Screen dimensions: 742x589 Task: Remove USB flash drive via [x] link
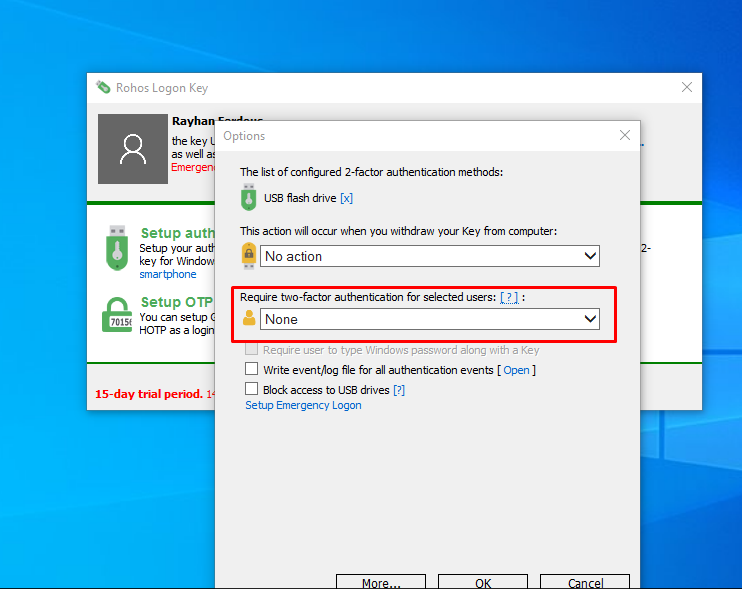(x=346, y=198)
